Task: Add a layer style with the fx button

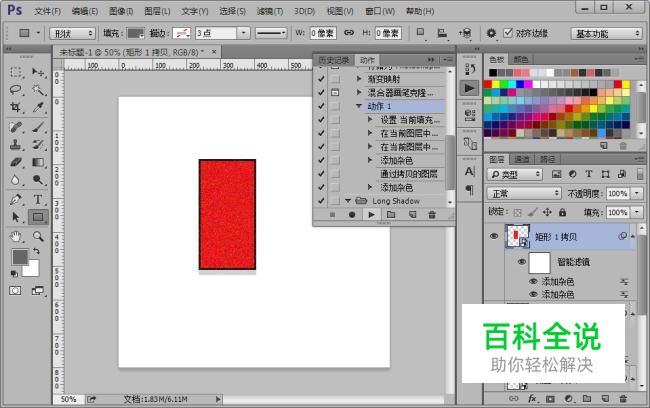Action: pos(532,398)
